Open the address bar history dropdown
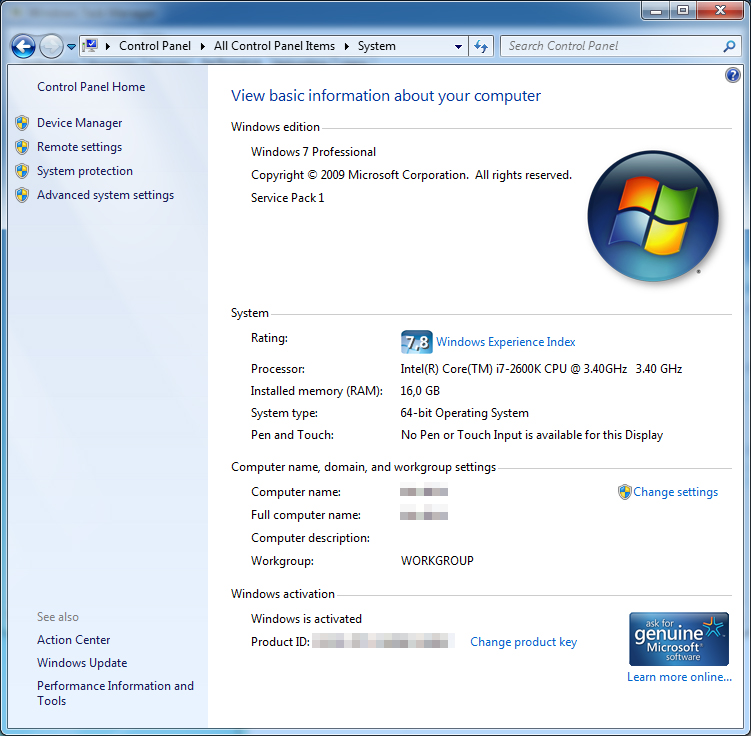The width and height of the screenshot is (751, 736). tap(458, 46)
